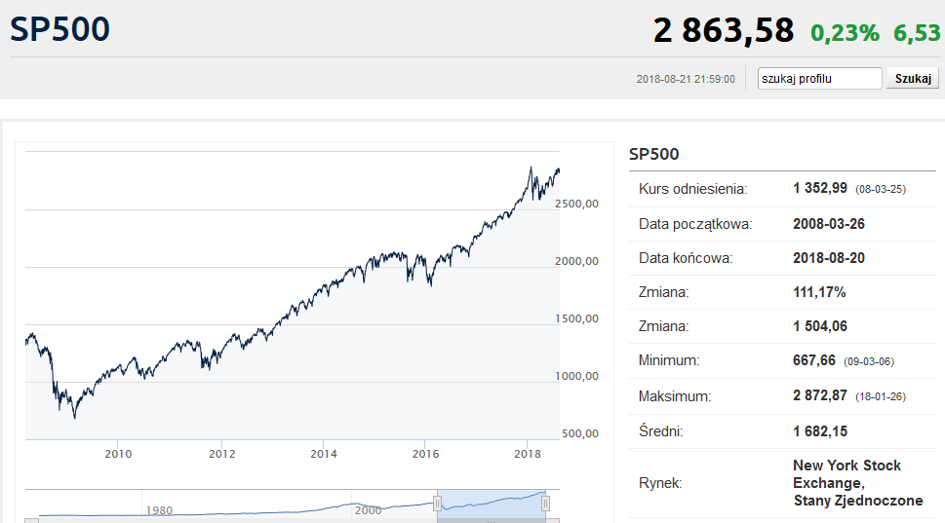
Task: Click the green 0,23% percentage change
Action: (844, 32)
